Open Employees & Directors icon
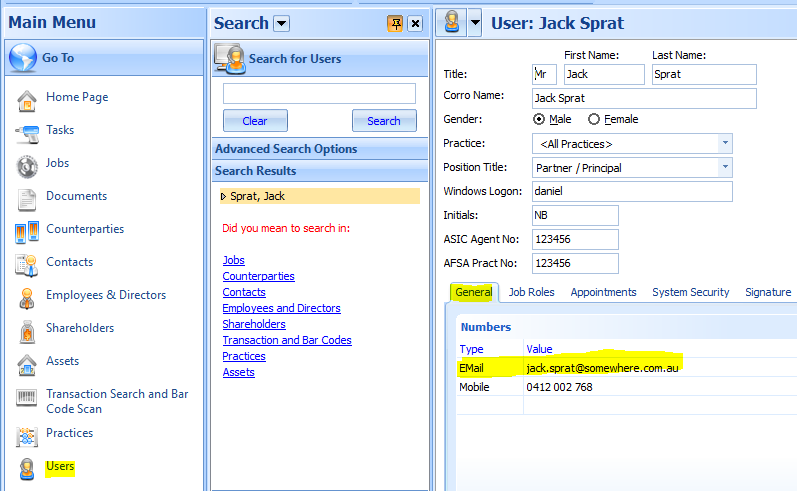Viewport: 797px width, 491px height. [27, 296]
